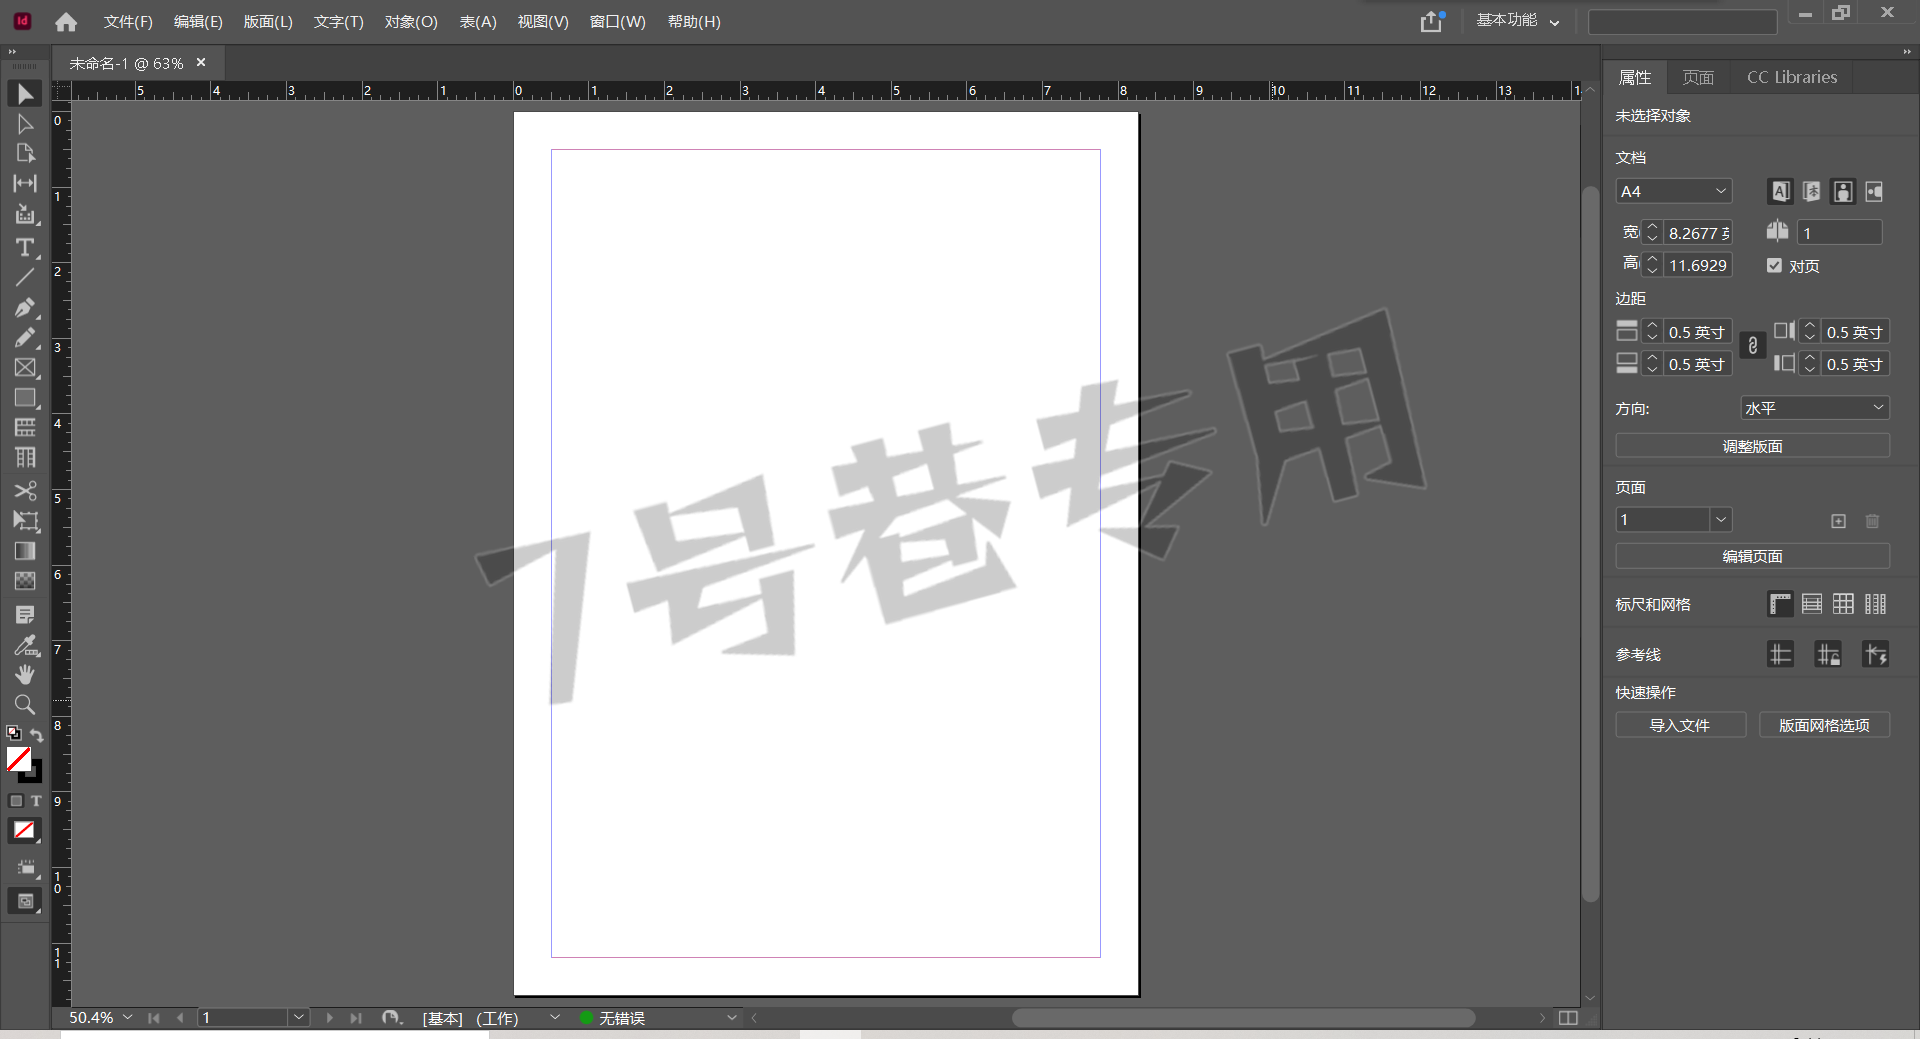Viewport: 1920px width, 1039px height.
Task: Open the status bar page number dropdown
Action: coord(298,1017)
